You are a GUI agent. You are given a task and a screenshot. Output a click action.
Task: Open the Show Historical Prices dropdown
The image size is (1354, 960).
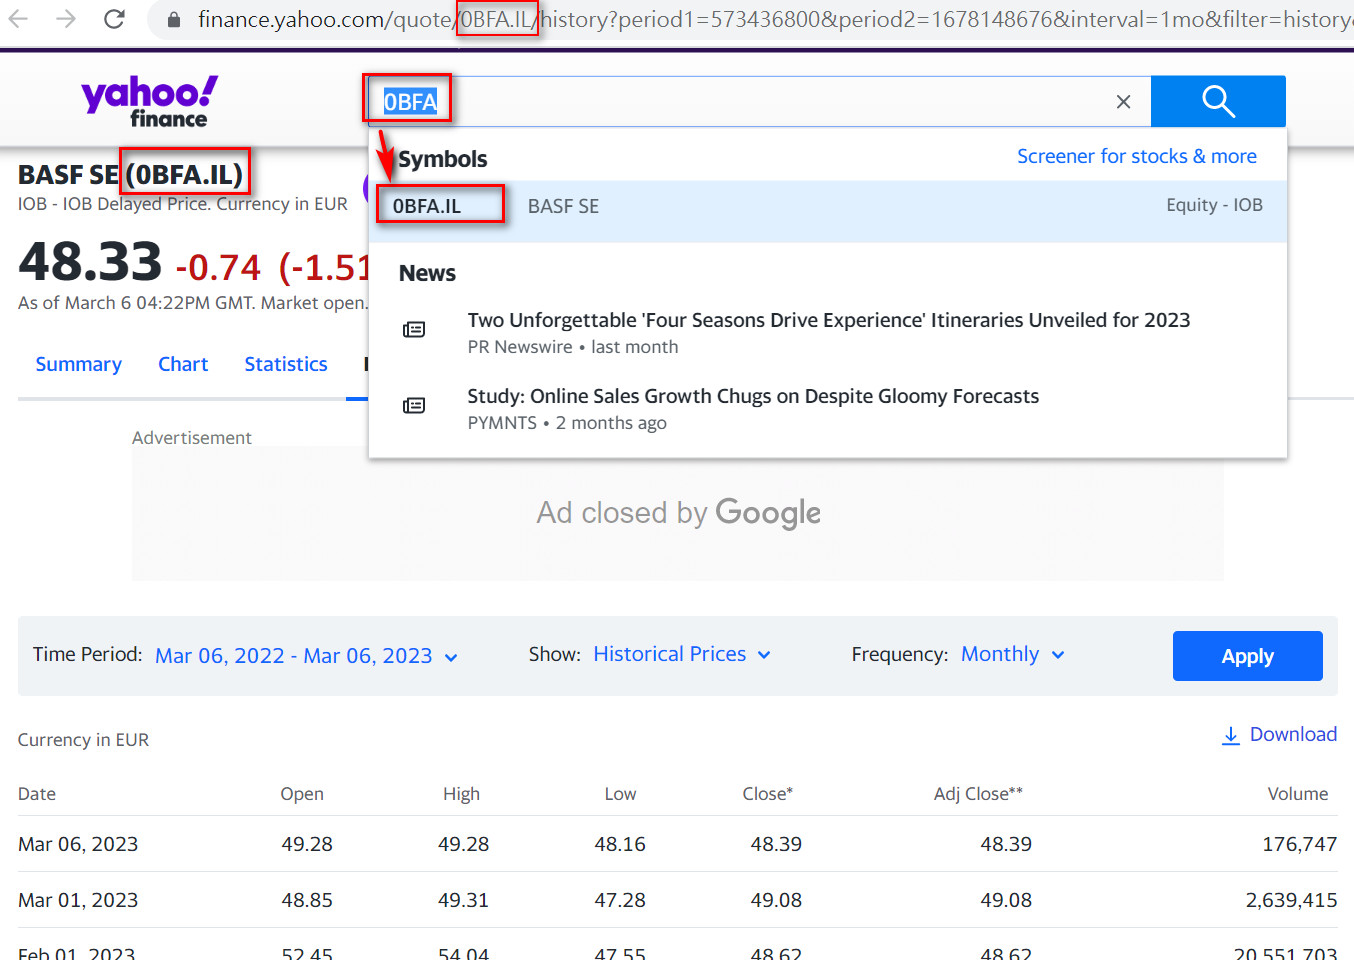point(682,654)
